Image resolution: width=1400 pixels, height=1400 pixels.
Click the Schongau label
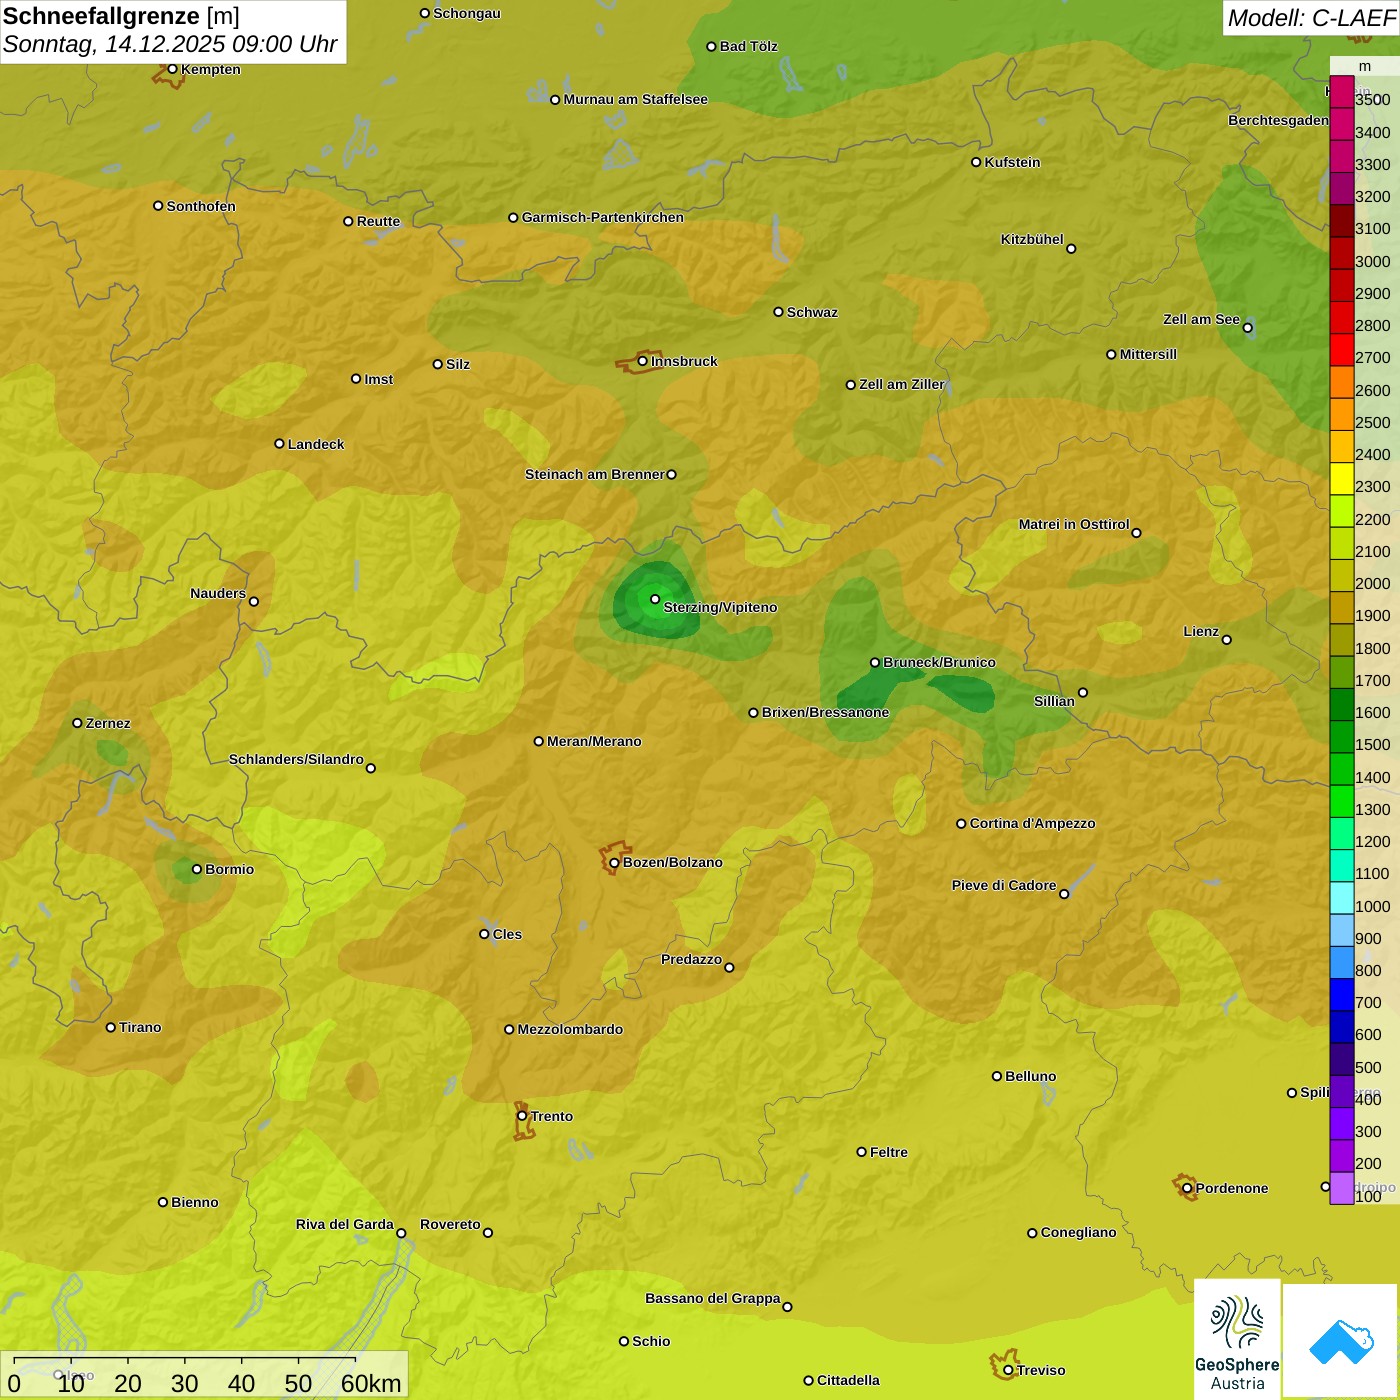pos(467,13)
